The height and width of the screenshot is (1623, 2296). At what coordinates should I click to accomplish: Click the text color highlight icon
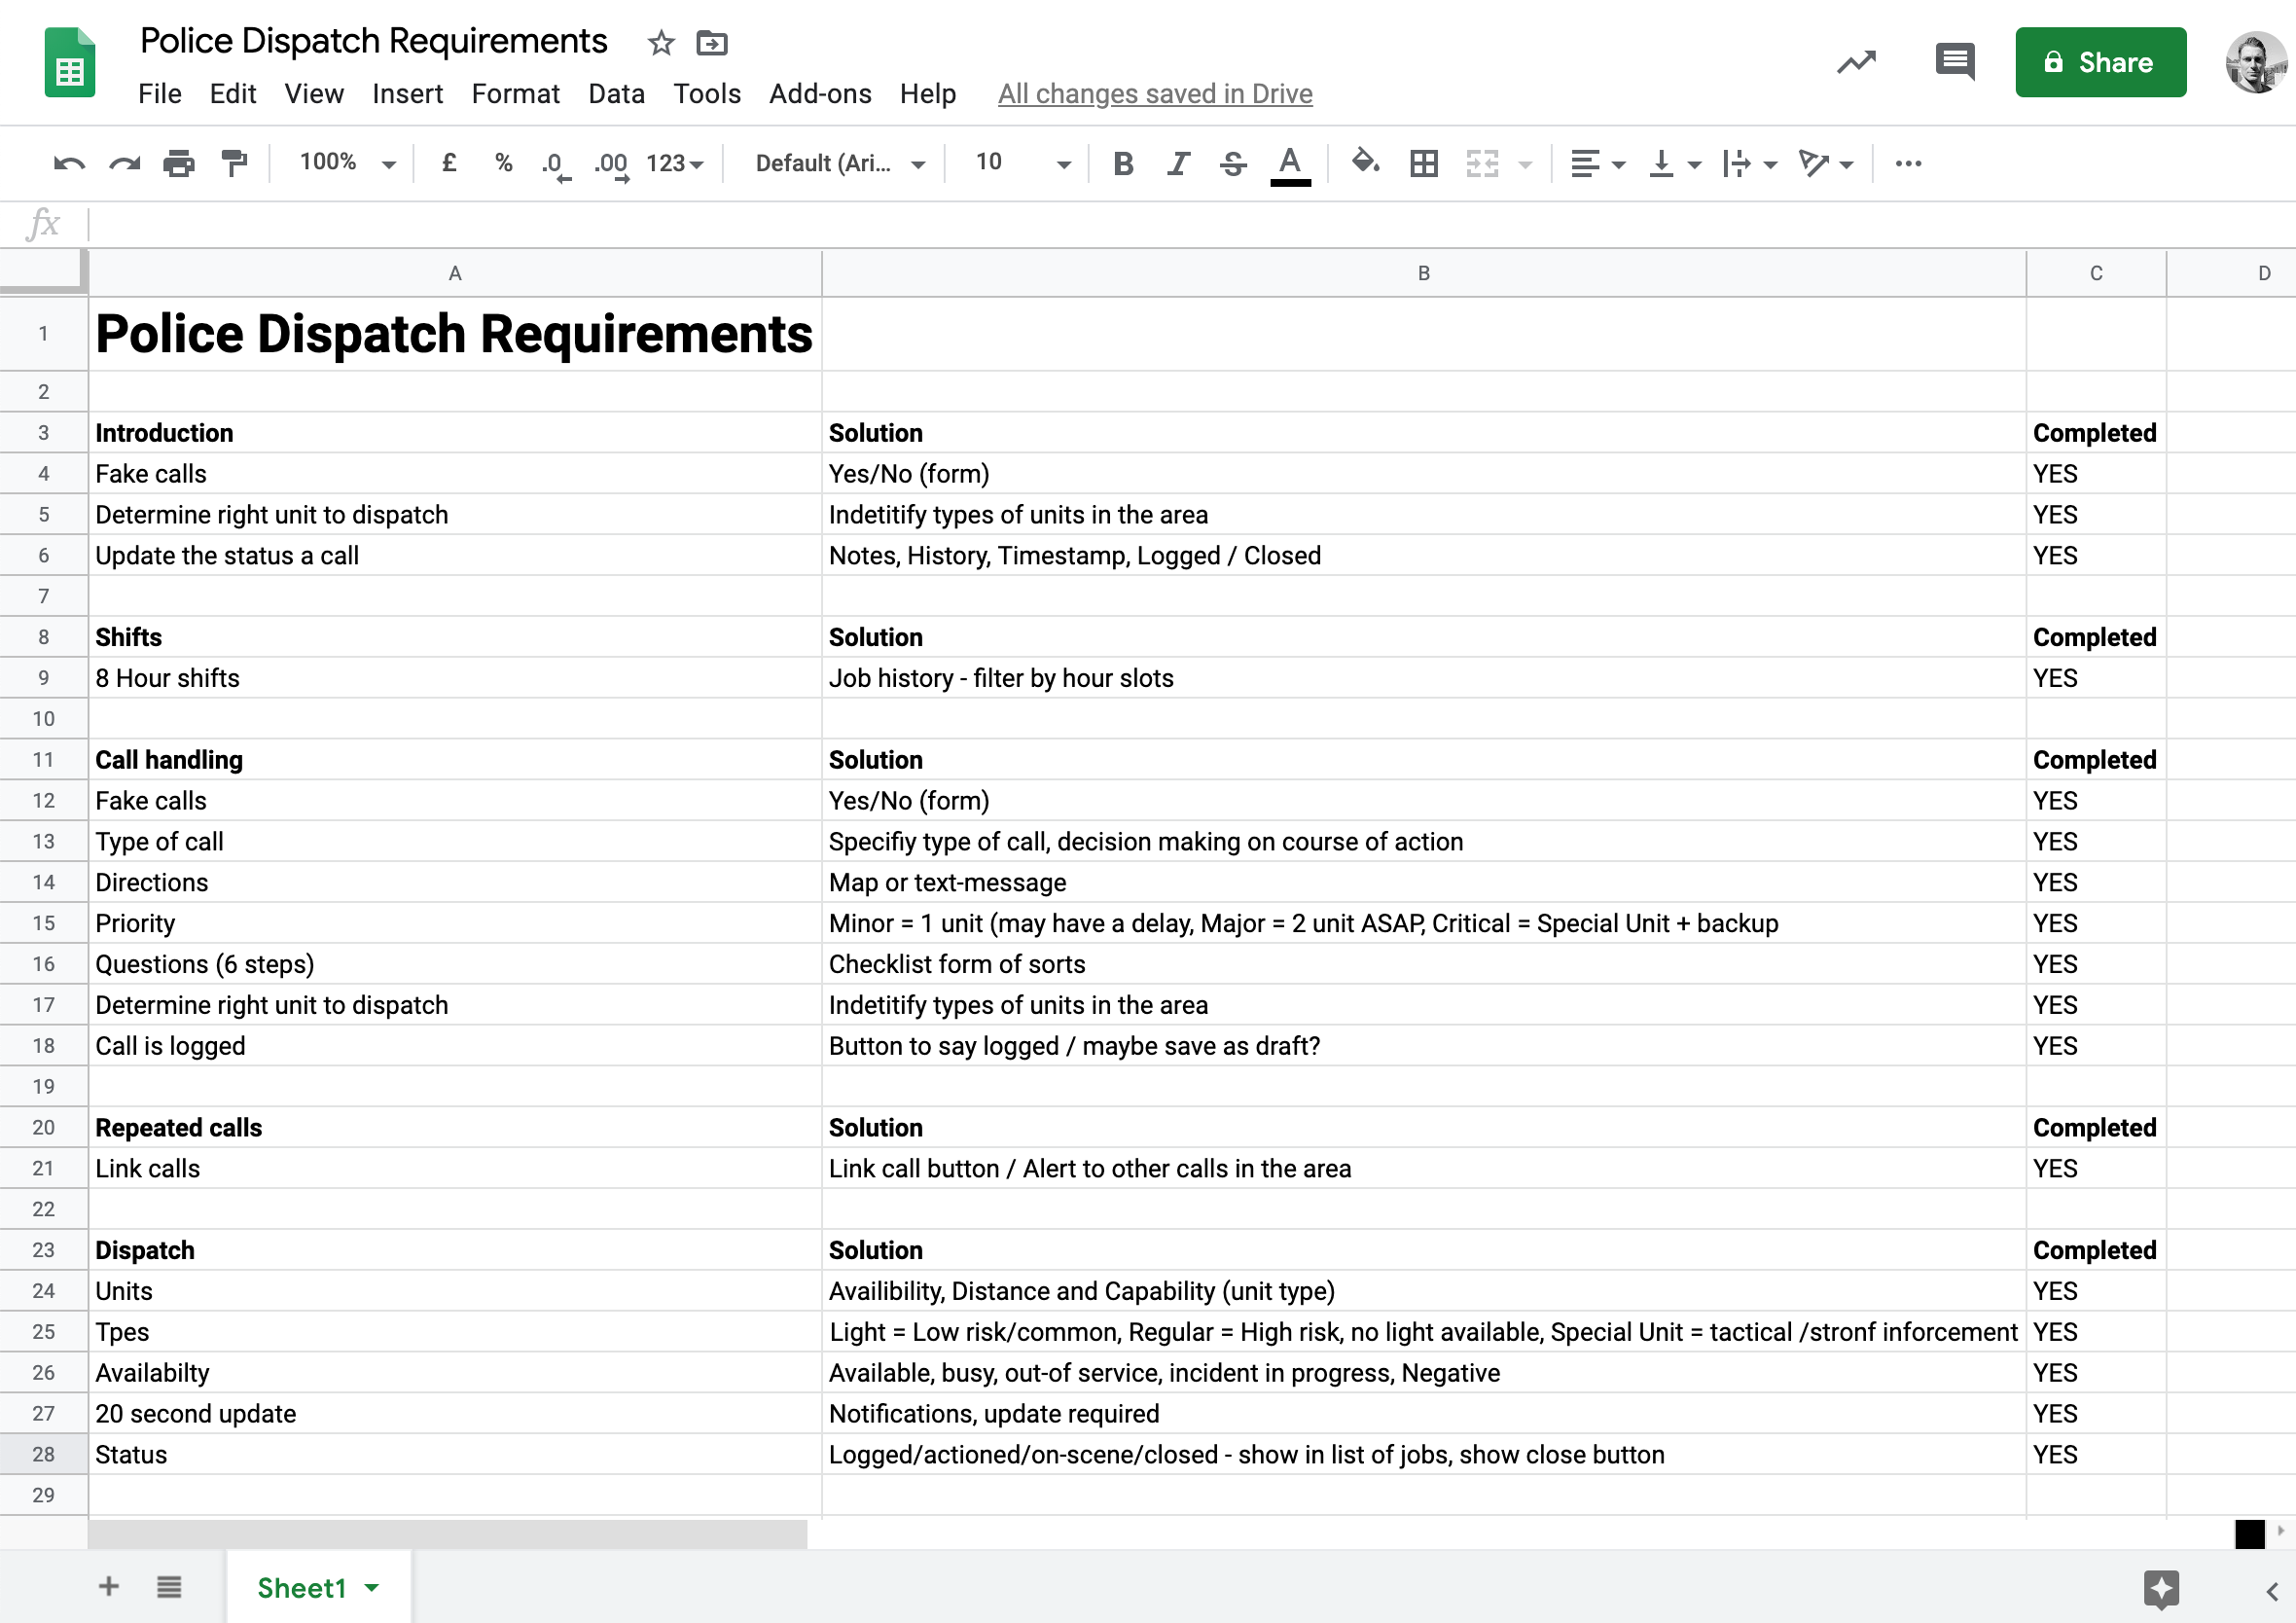point(1288,163)
